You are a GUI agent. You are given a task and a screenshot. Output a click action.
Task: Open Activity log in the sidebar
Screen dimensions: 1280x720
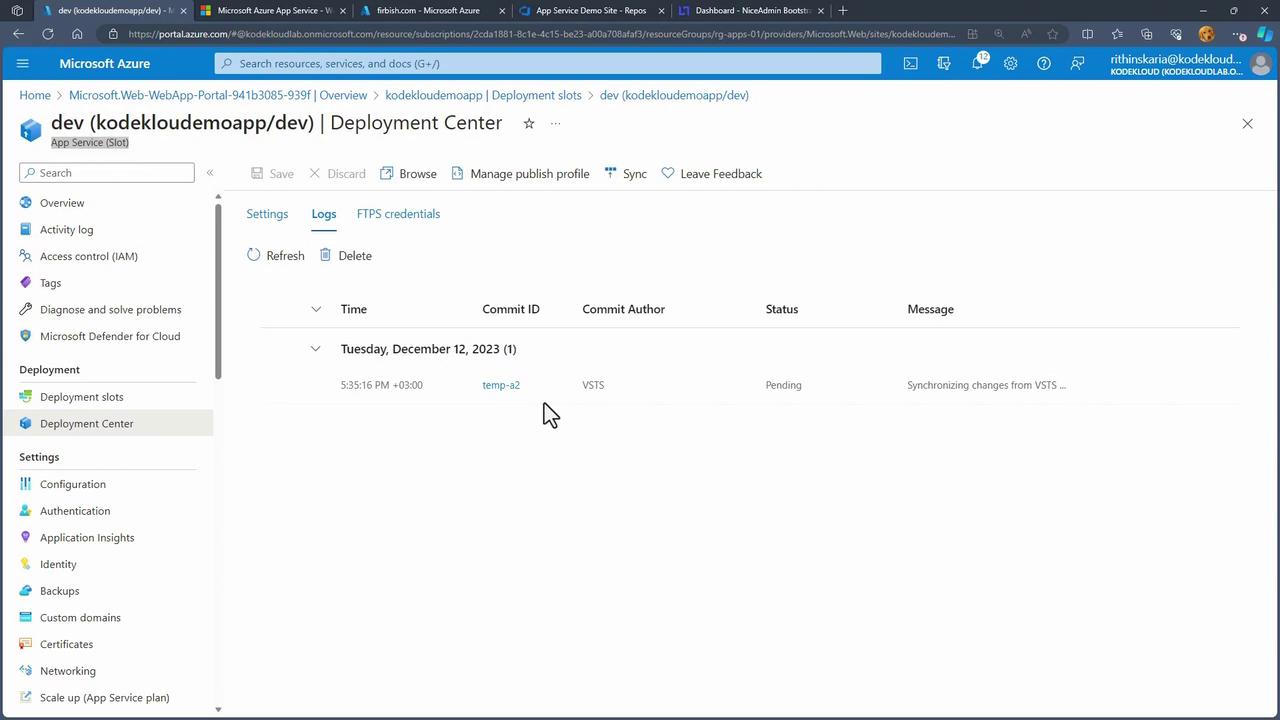click(x=66, y=229)
